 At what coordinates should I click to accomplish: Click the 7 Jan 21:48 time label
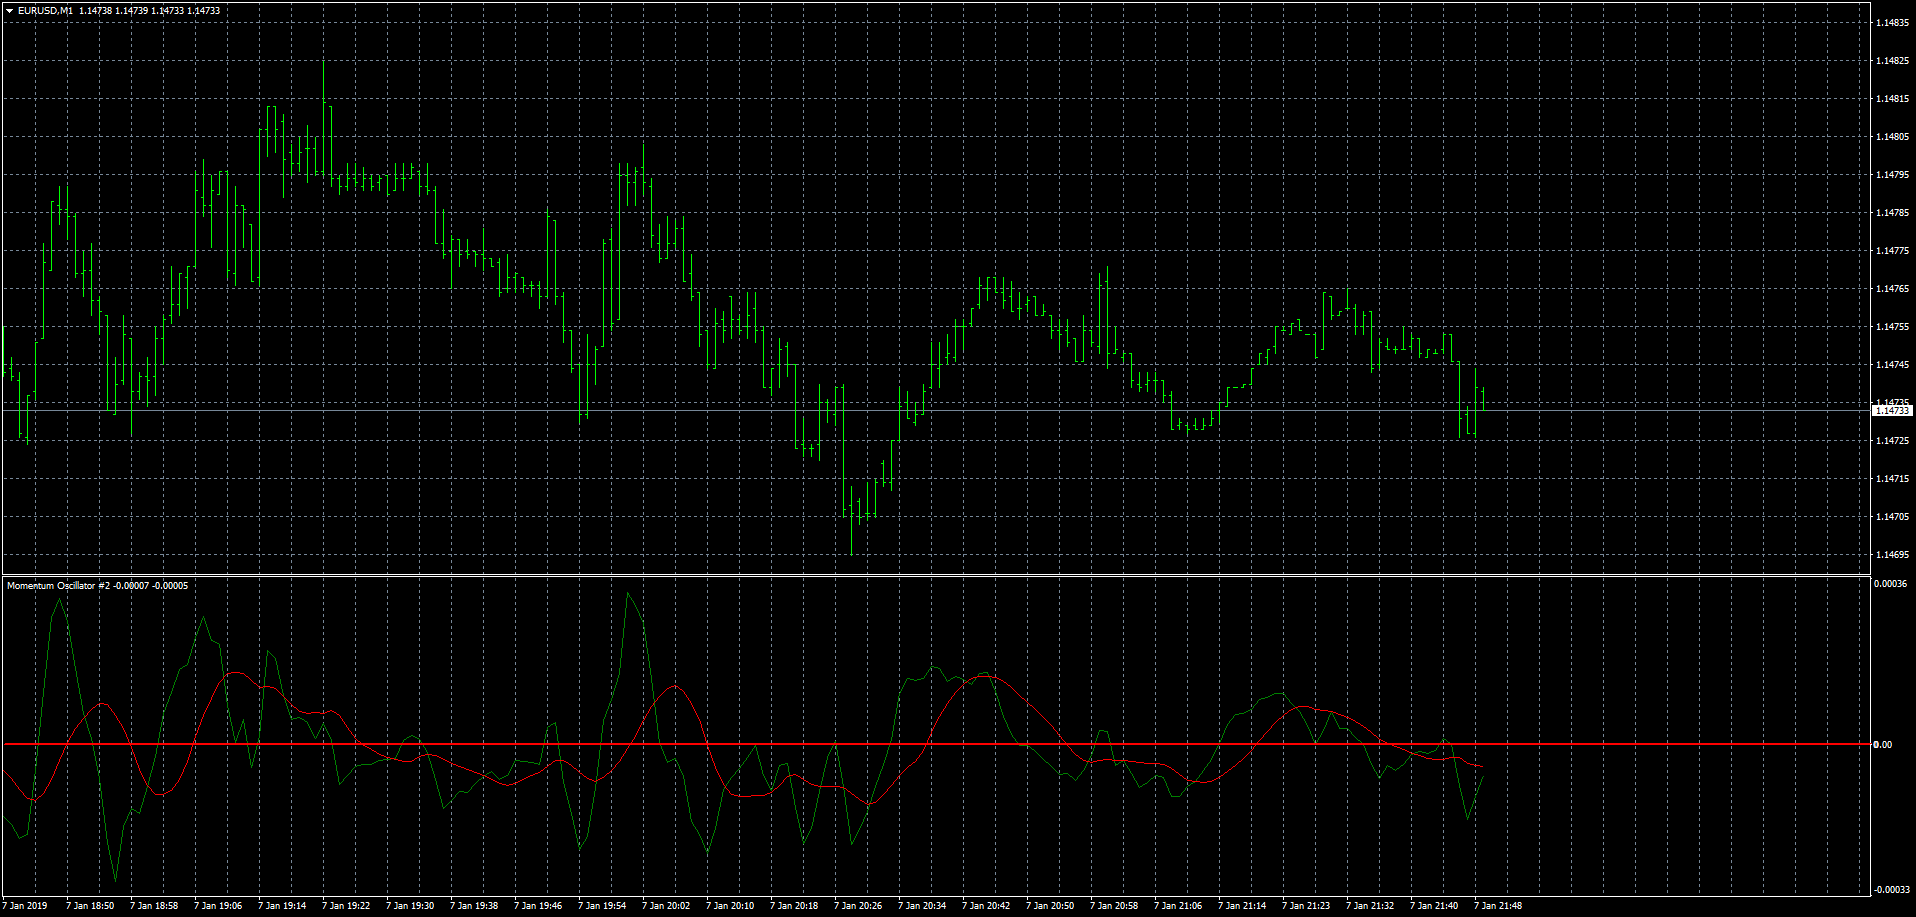point(1498,906)
